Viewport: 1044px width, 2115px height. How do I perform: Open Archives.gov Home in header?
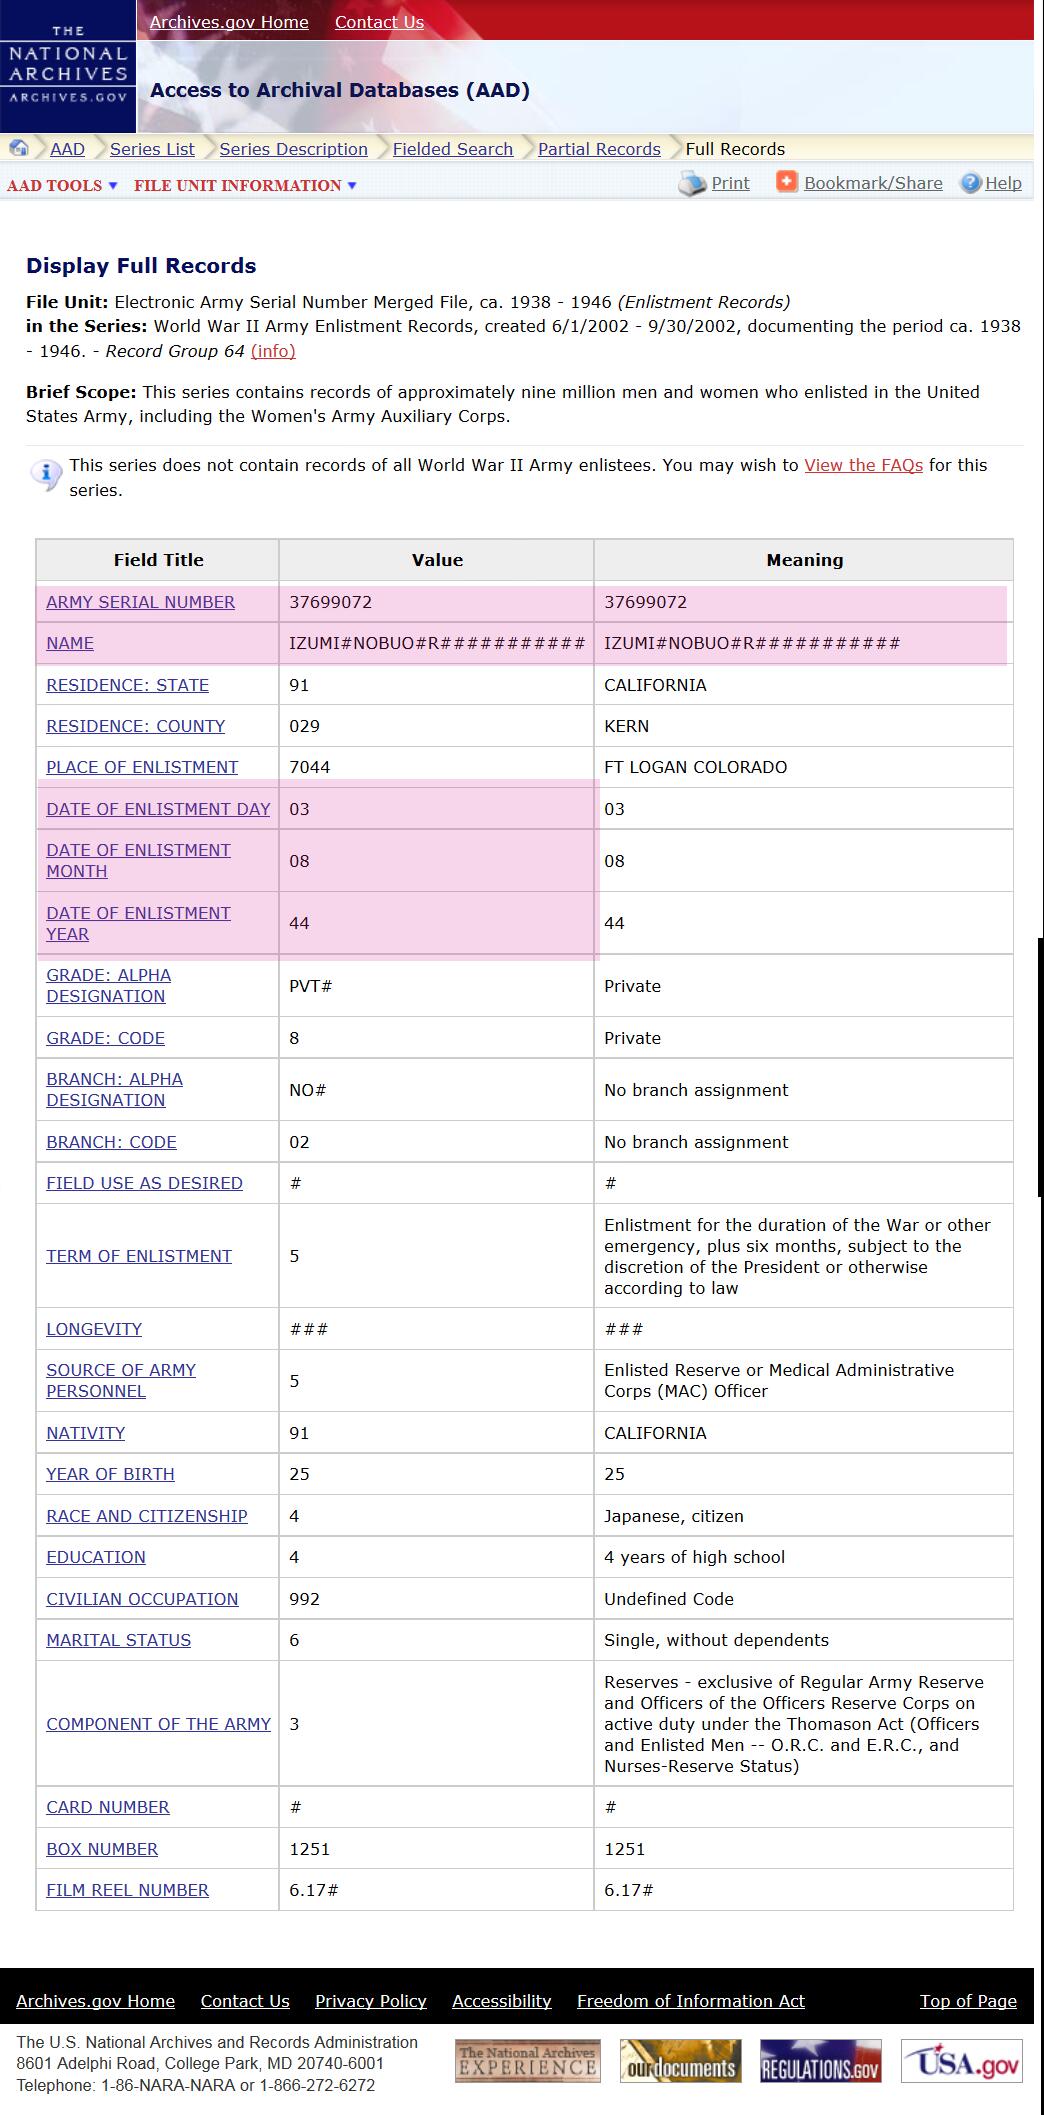coord(229,22)
